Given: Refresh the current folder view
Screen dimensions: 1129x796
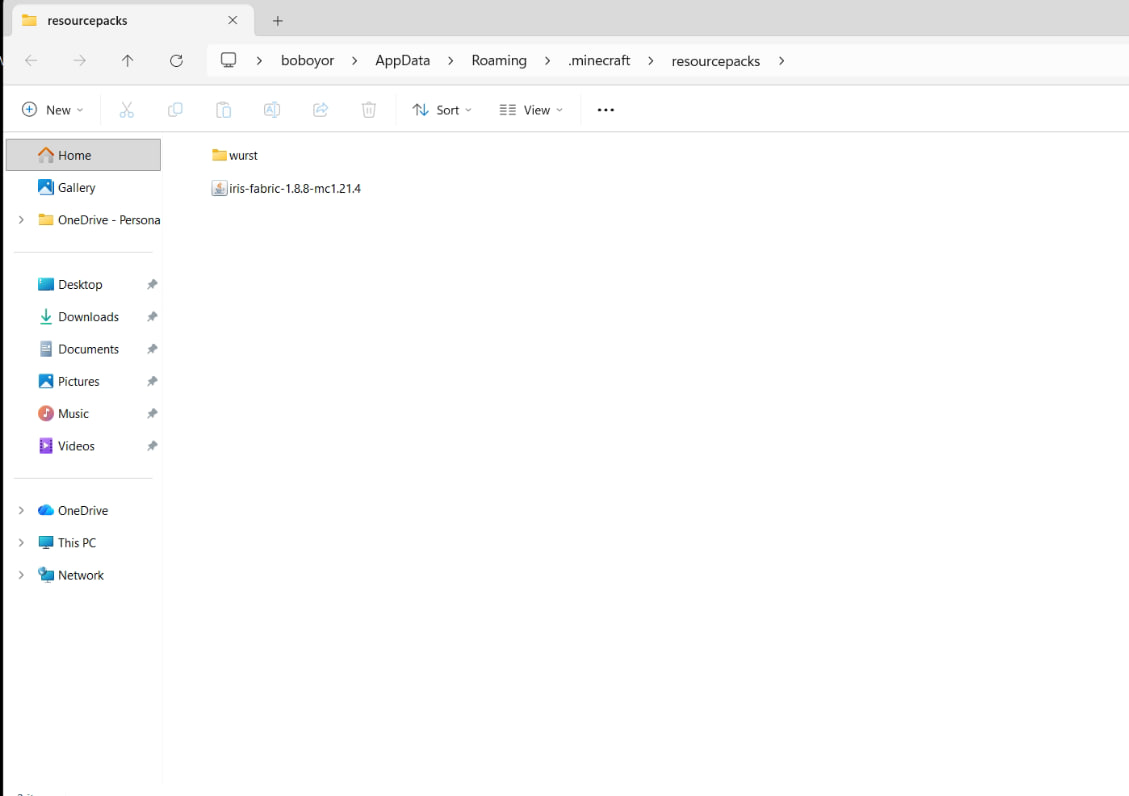Looking at the screenshot, I should click(x=176, y=61).
